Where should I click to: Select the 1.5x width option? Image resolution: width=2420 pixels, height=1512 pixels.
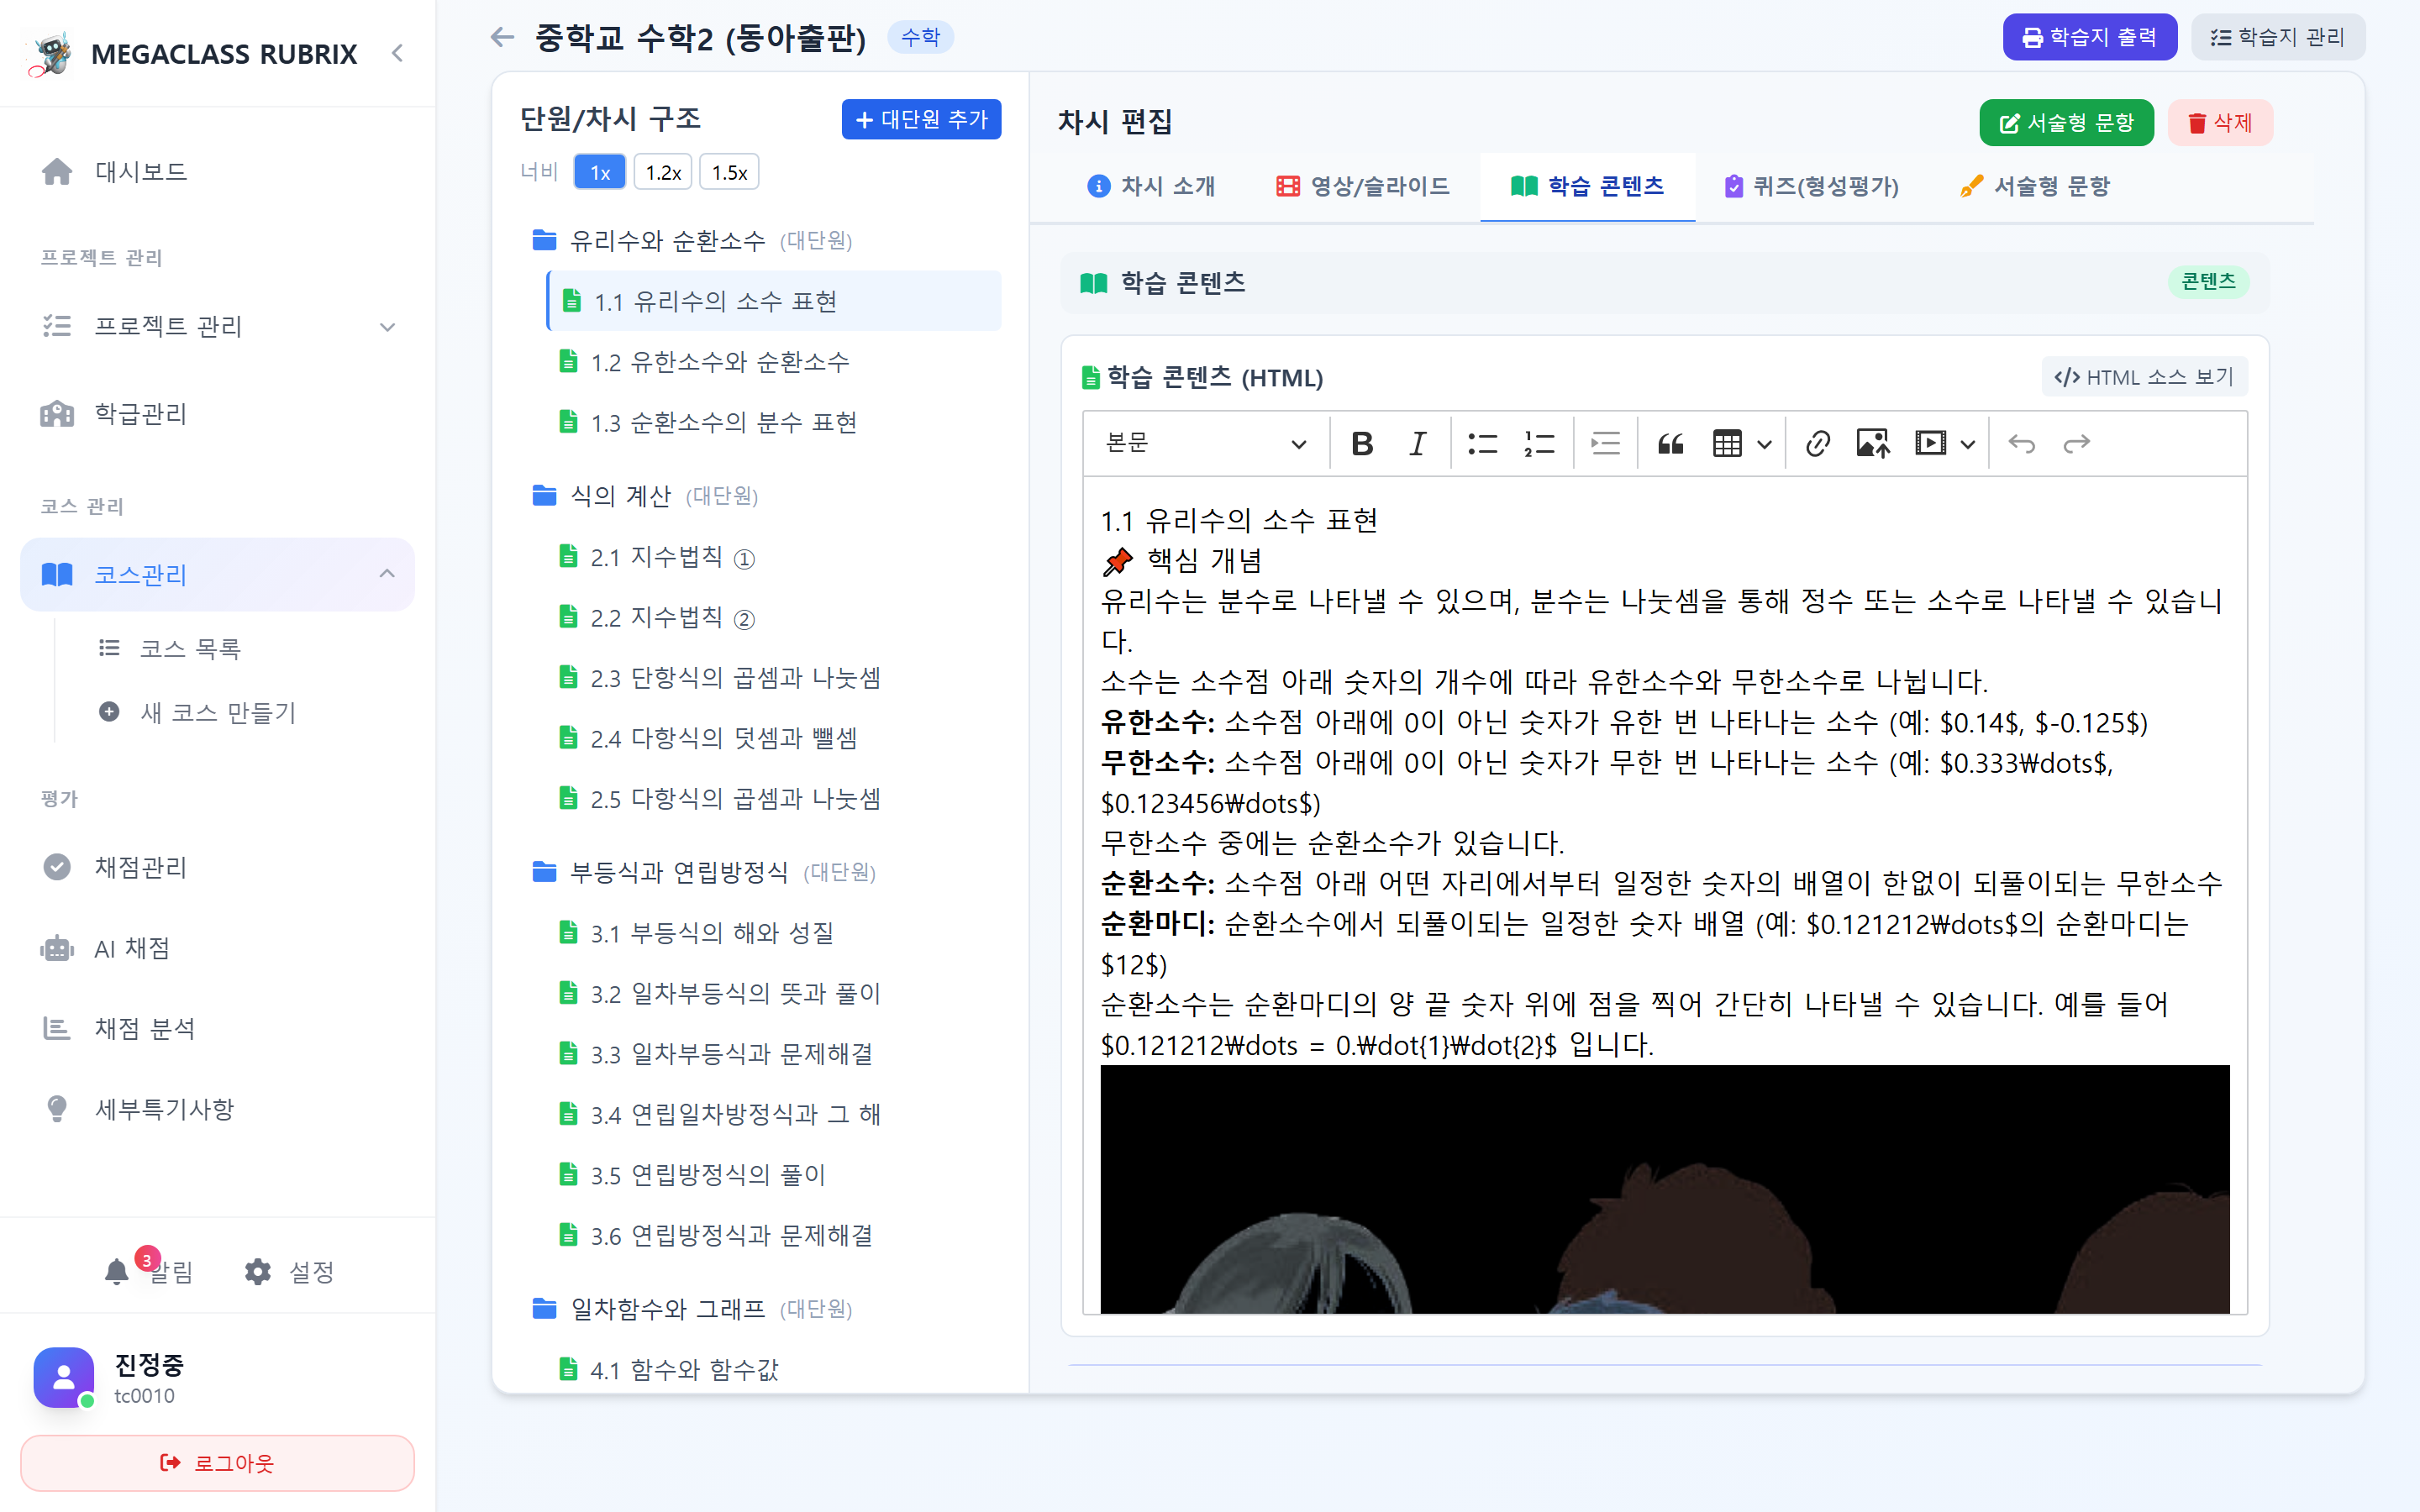[x=729, y=171]
